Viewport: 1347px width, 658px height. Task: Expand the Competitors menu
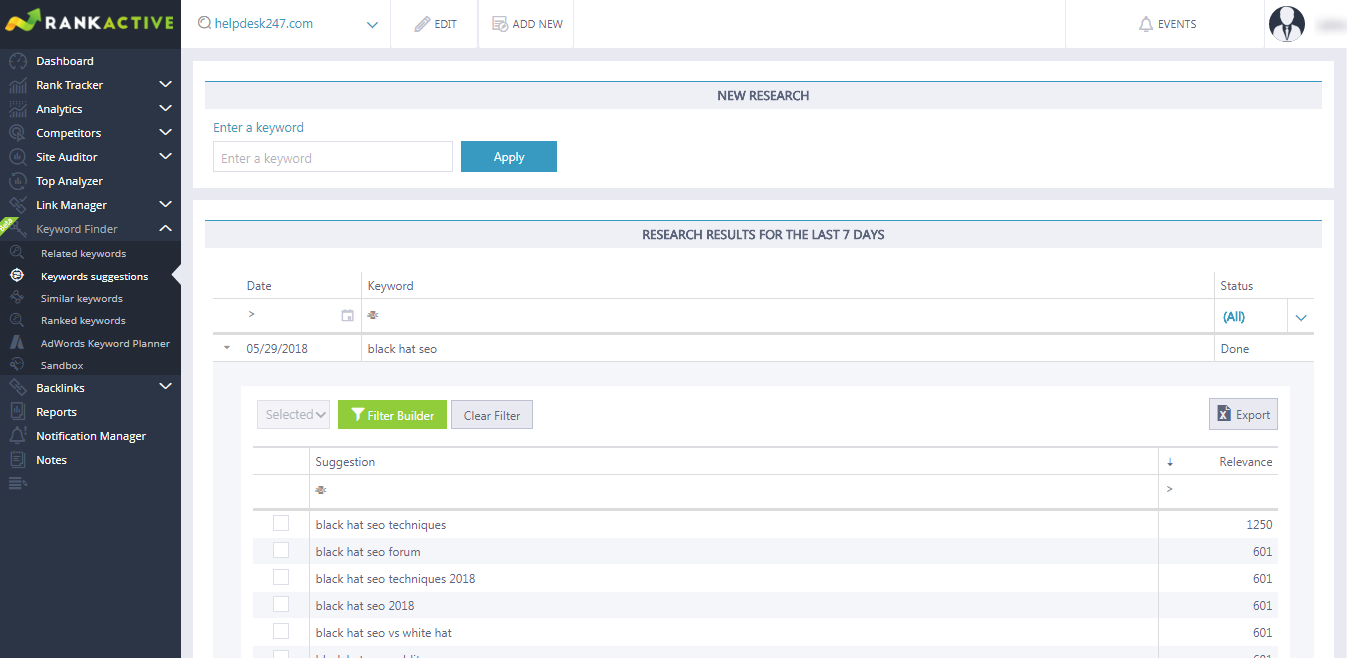[x=166, y=133]
